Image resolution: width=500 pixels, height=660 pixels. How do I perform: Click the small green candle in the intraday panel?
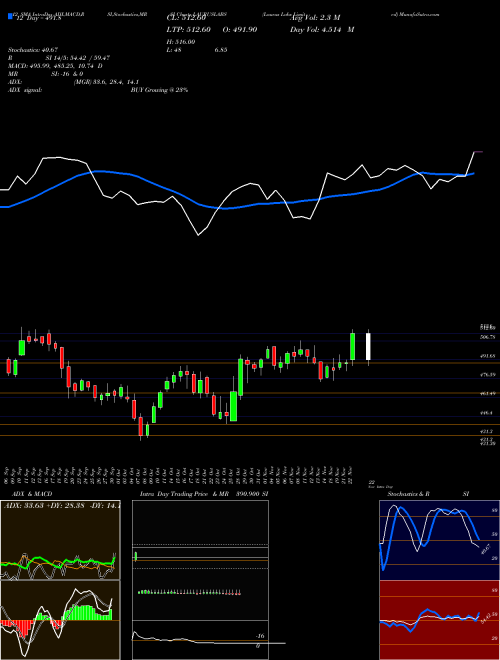click(136, 556)
